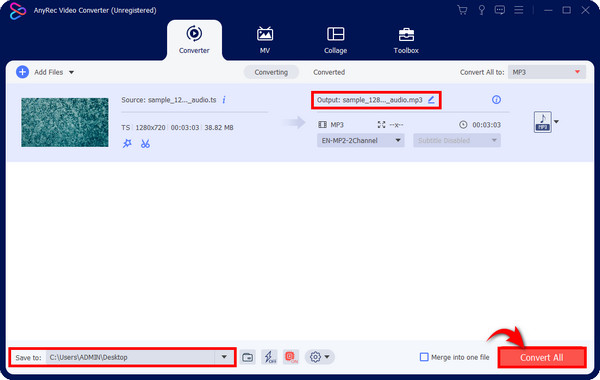This screenshot has height=380, width=600.
Task: Toggle the red GPU acceleration icon
Action: pos(291,357)
